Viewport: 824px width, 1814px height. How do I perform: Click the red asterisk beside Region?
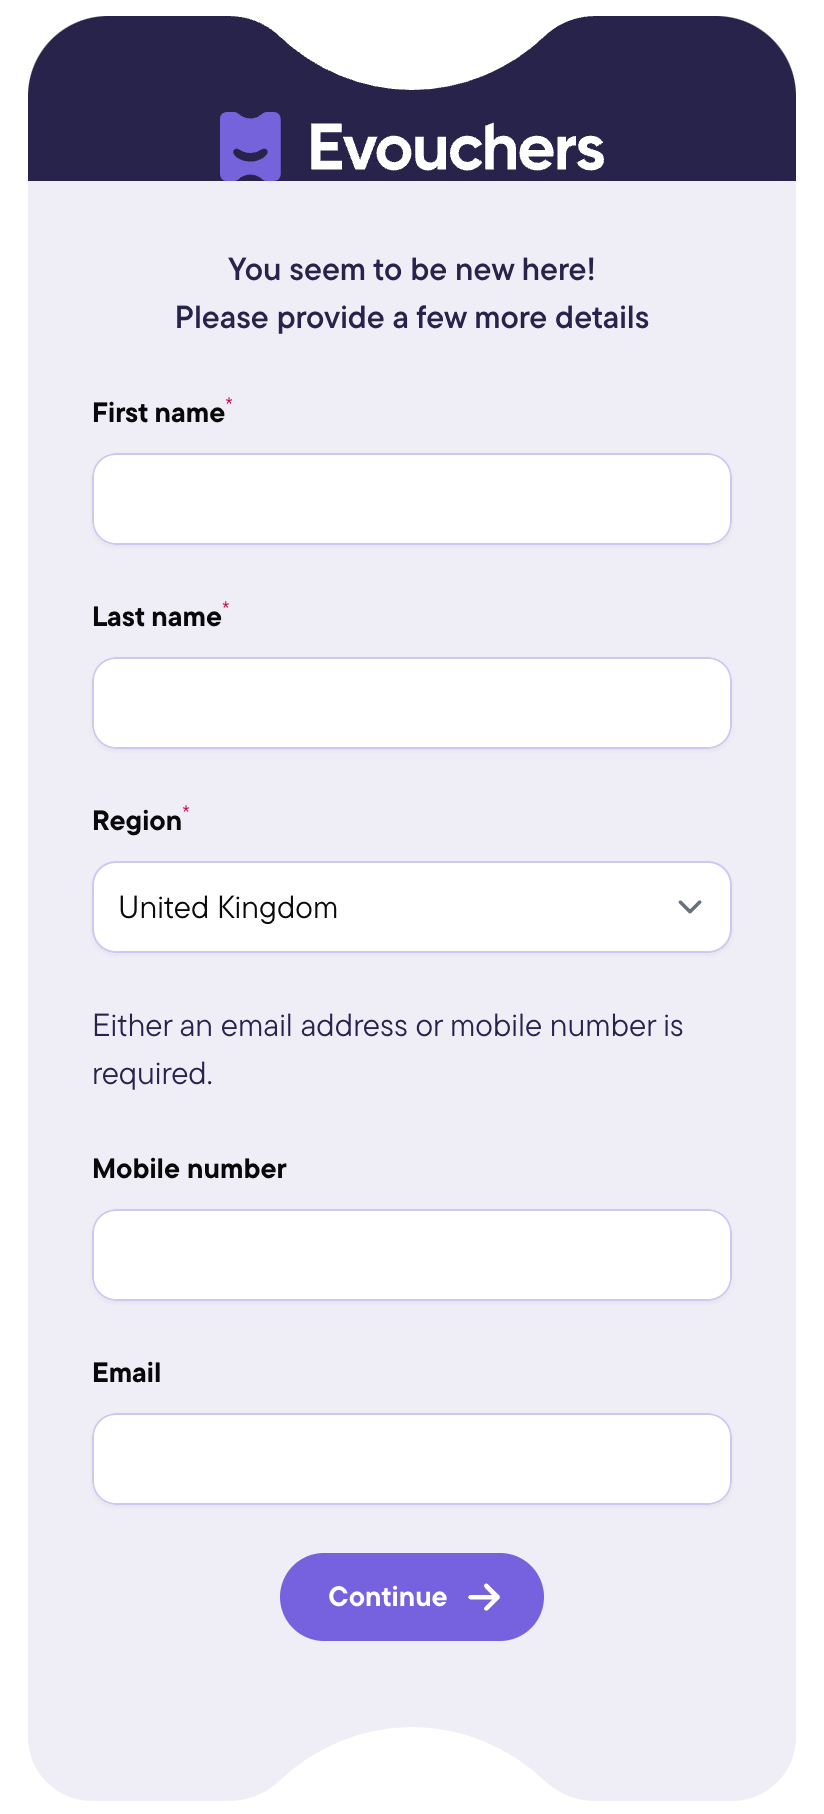pyautogui.click(x=186, y=809)
